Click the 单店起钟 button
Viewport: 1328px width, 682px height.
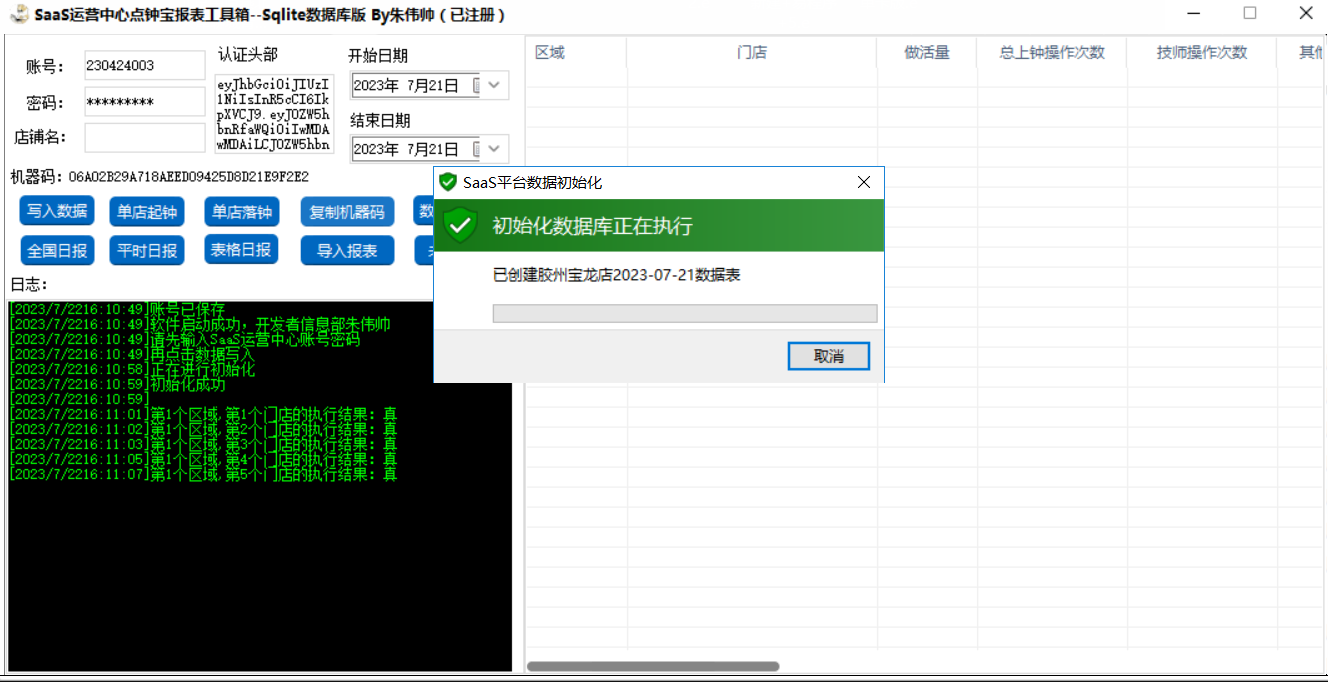tap(146, 212)
